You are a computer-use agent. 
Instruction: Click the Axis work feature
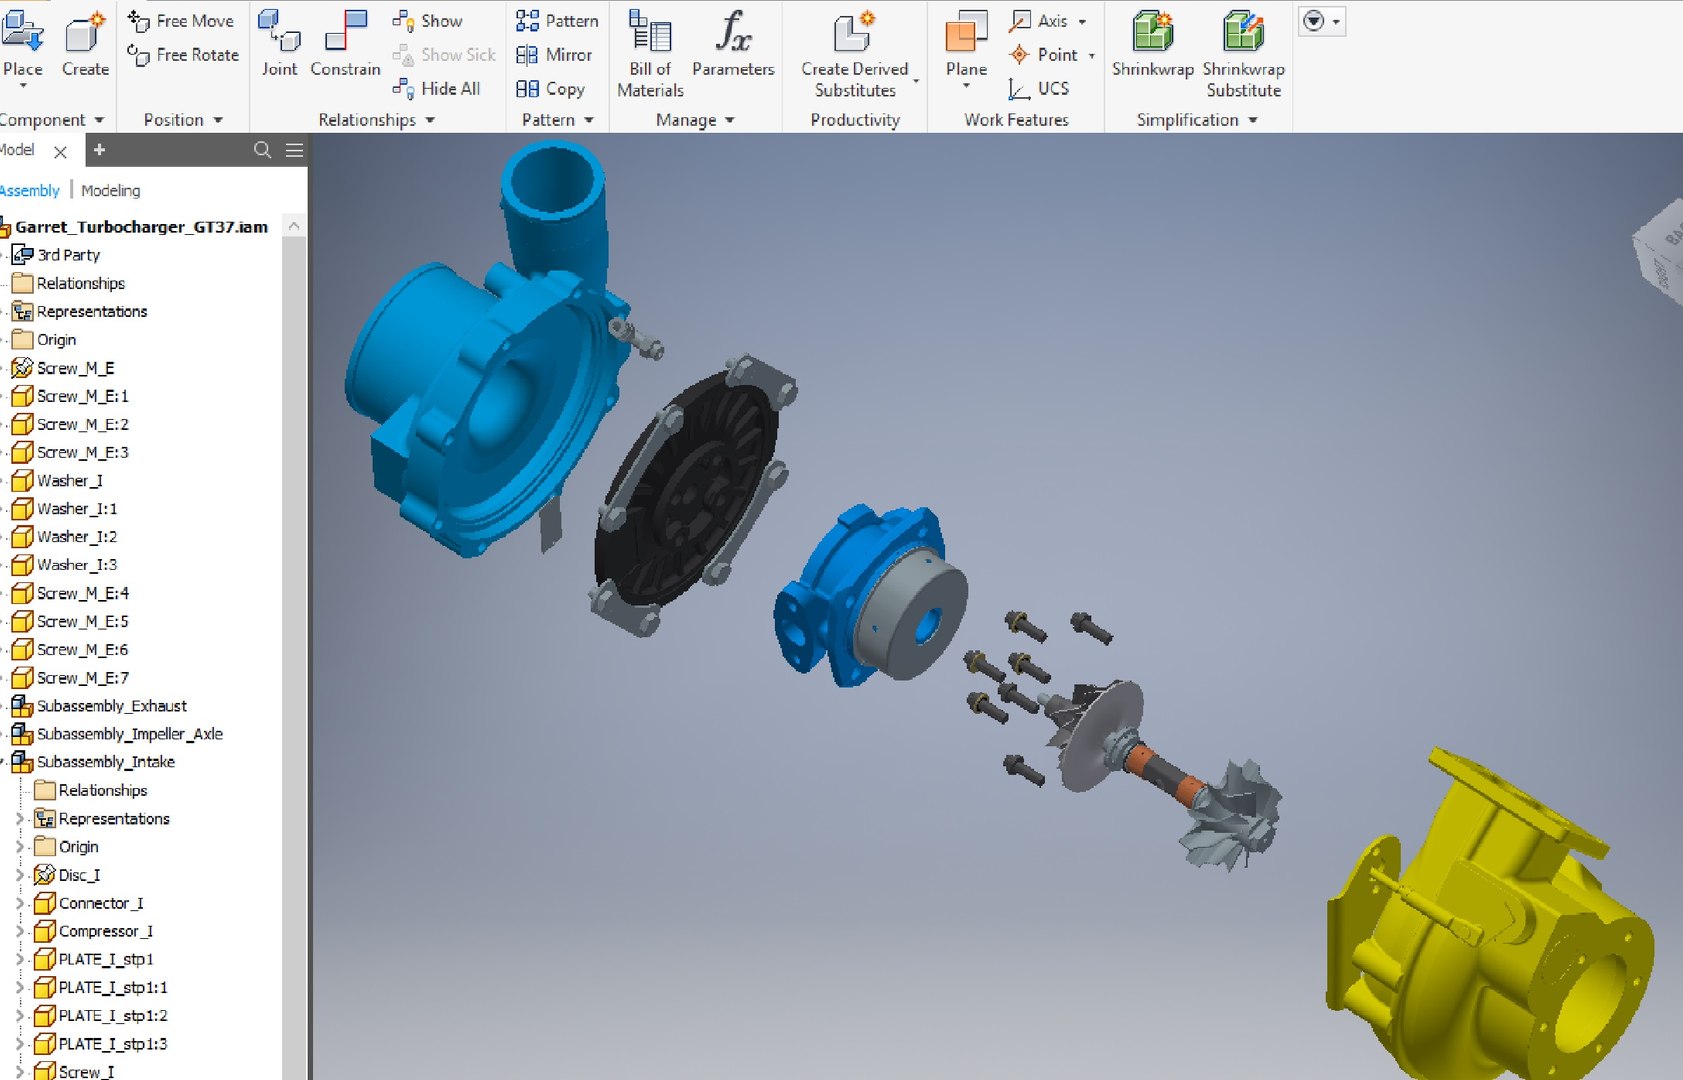point(1038,20)
